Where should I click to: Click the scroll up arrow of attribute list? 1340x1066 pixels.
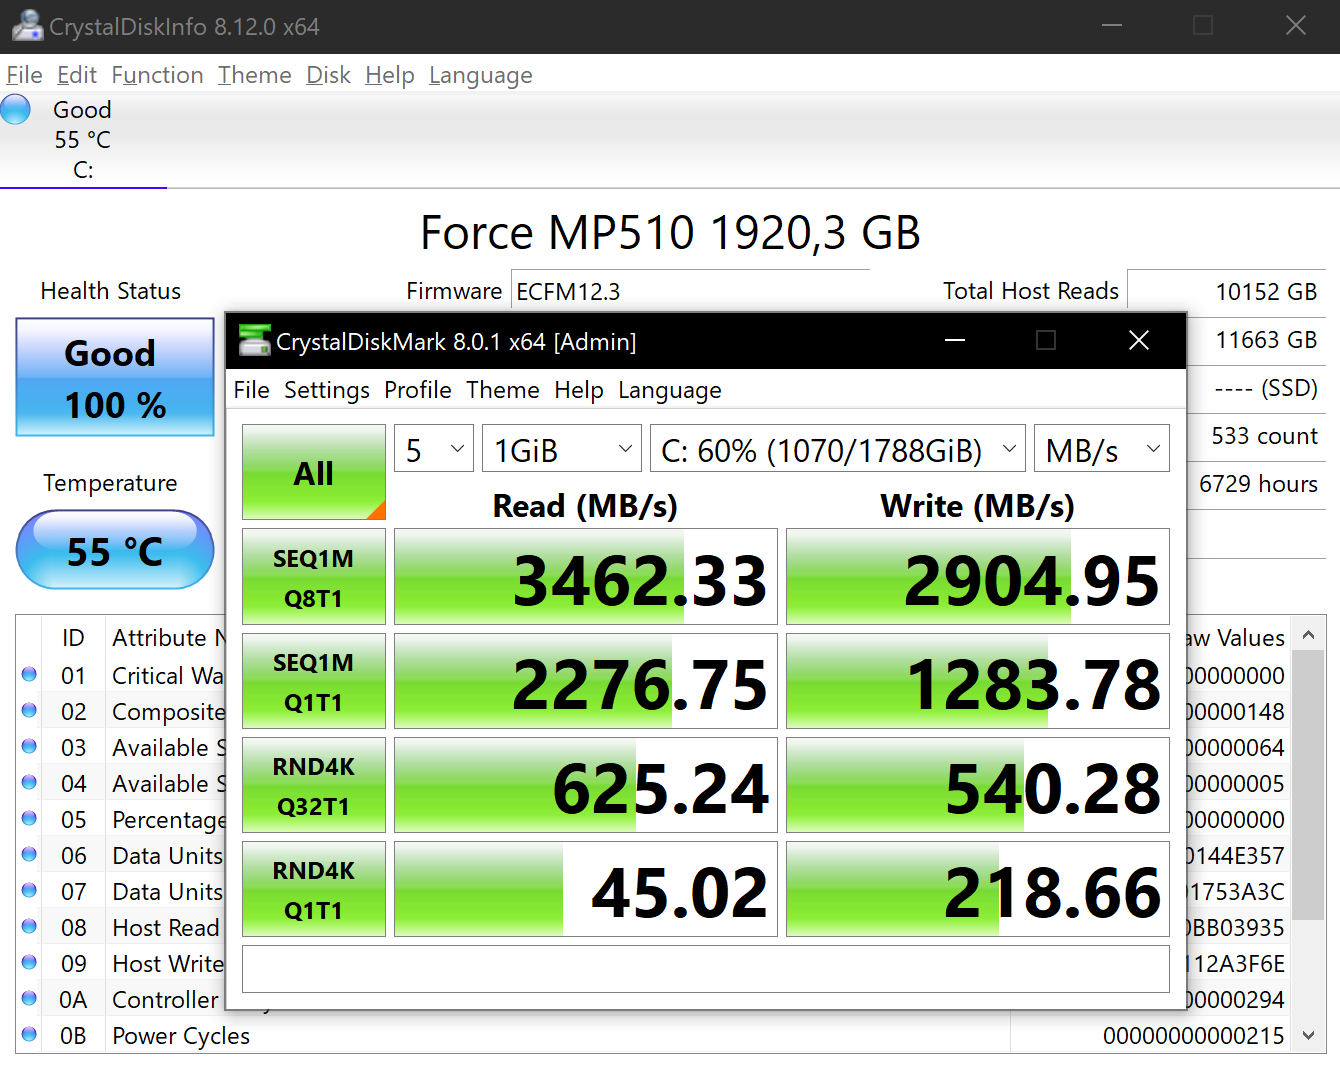[1308, 634]
